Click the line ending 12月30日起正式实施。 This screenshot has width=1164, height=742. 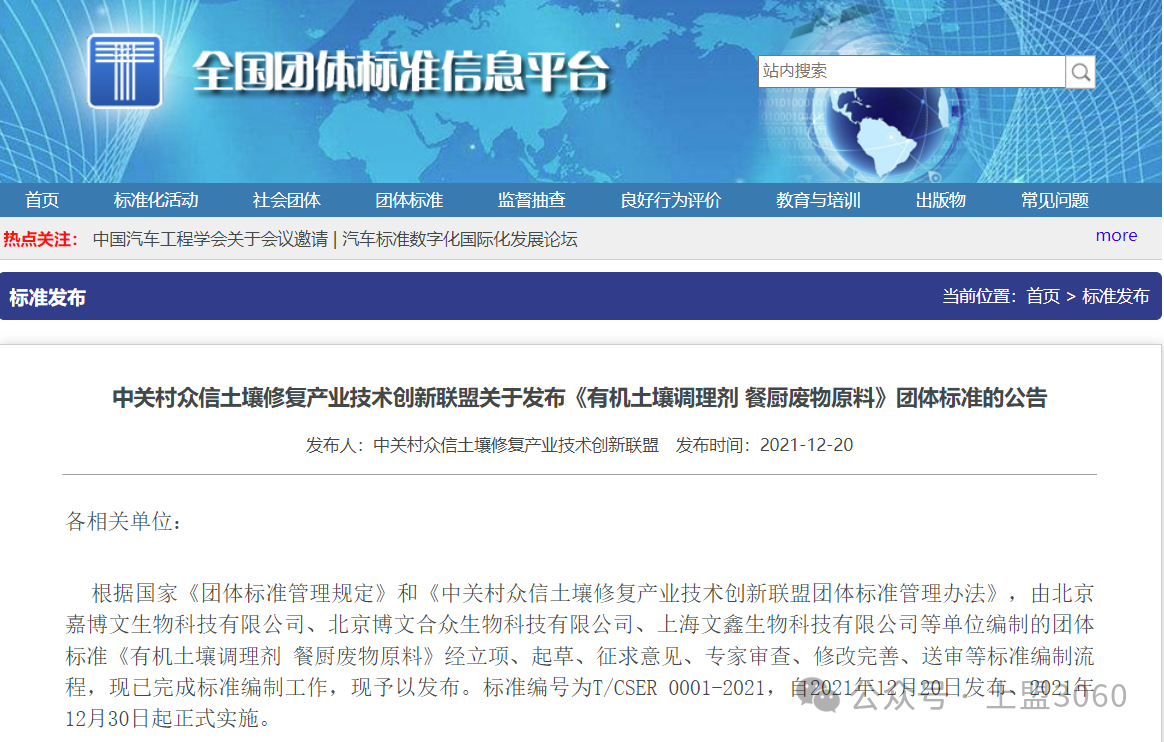coord(169,719)
